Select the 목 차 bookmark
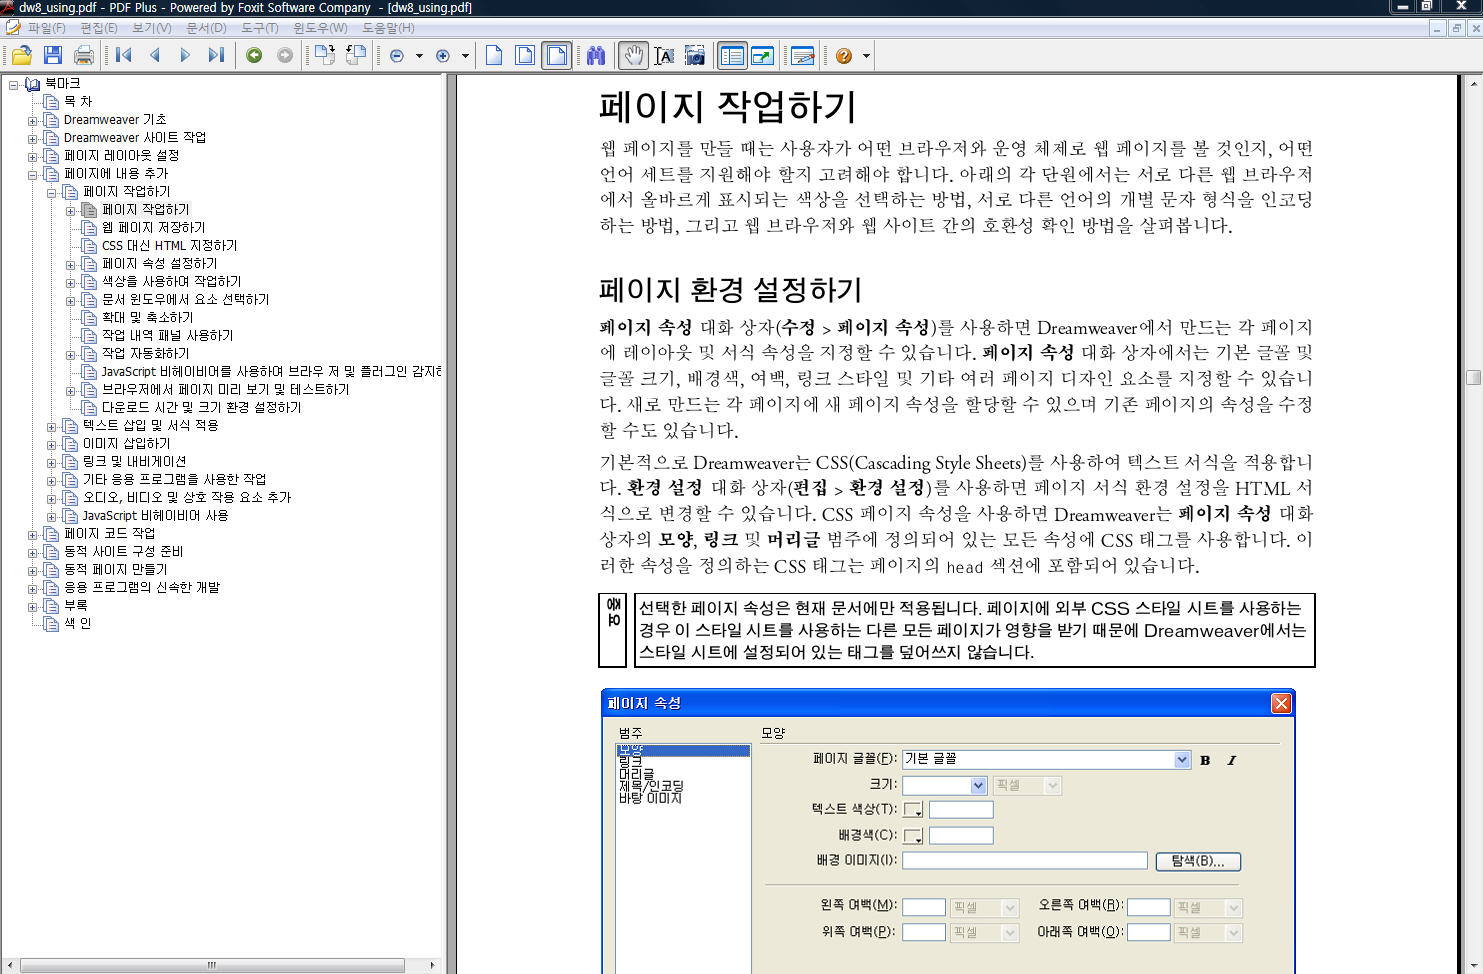 (78, 101)
